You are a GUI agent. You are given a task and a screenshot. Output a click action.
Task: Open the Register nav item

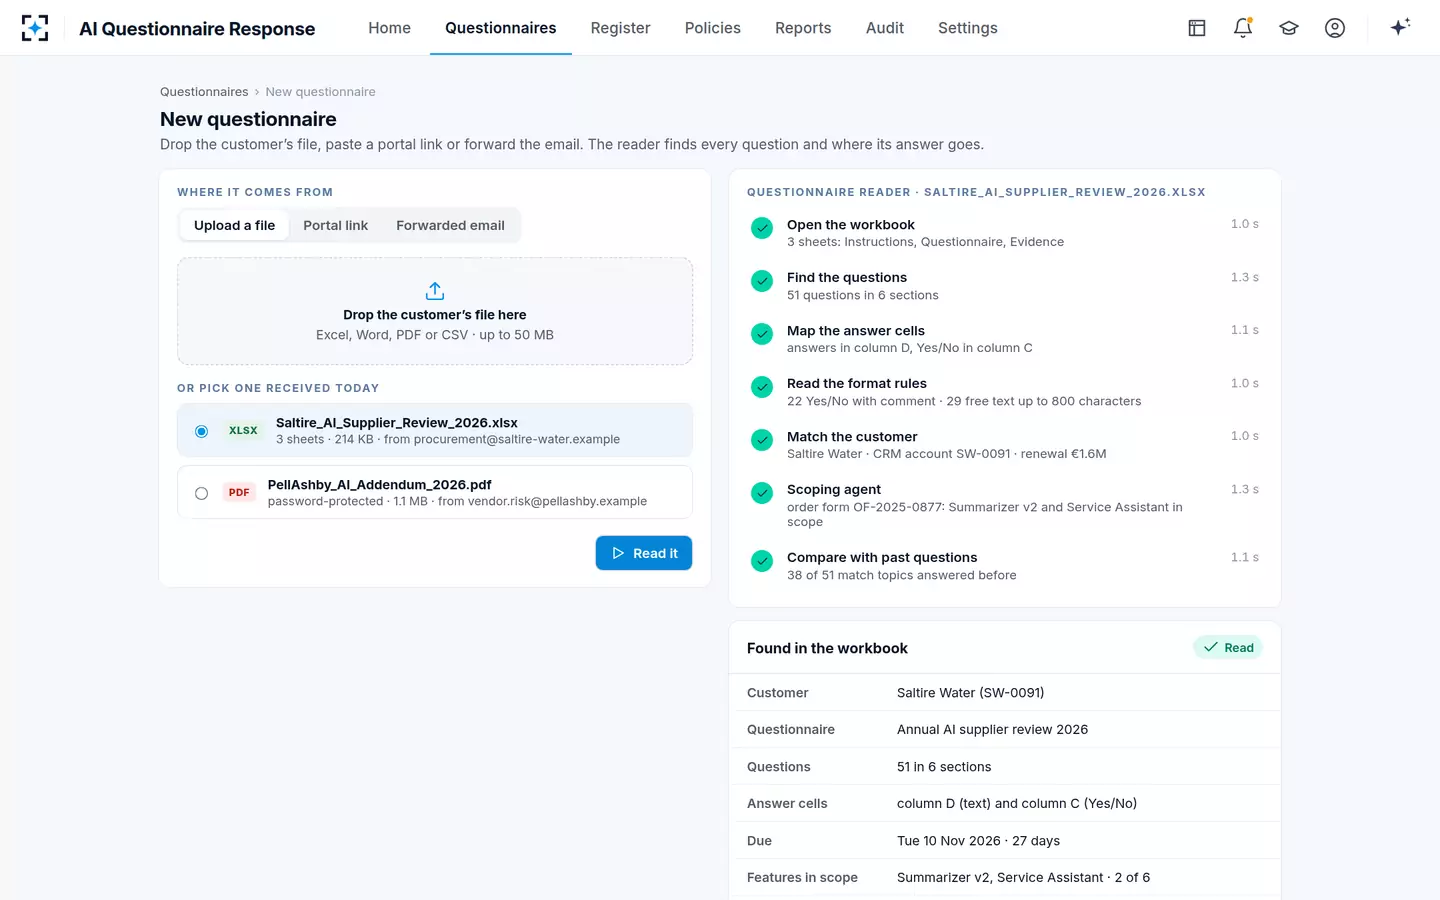click(620, 28)
